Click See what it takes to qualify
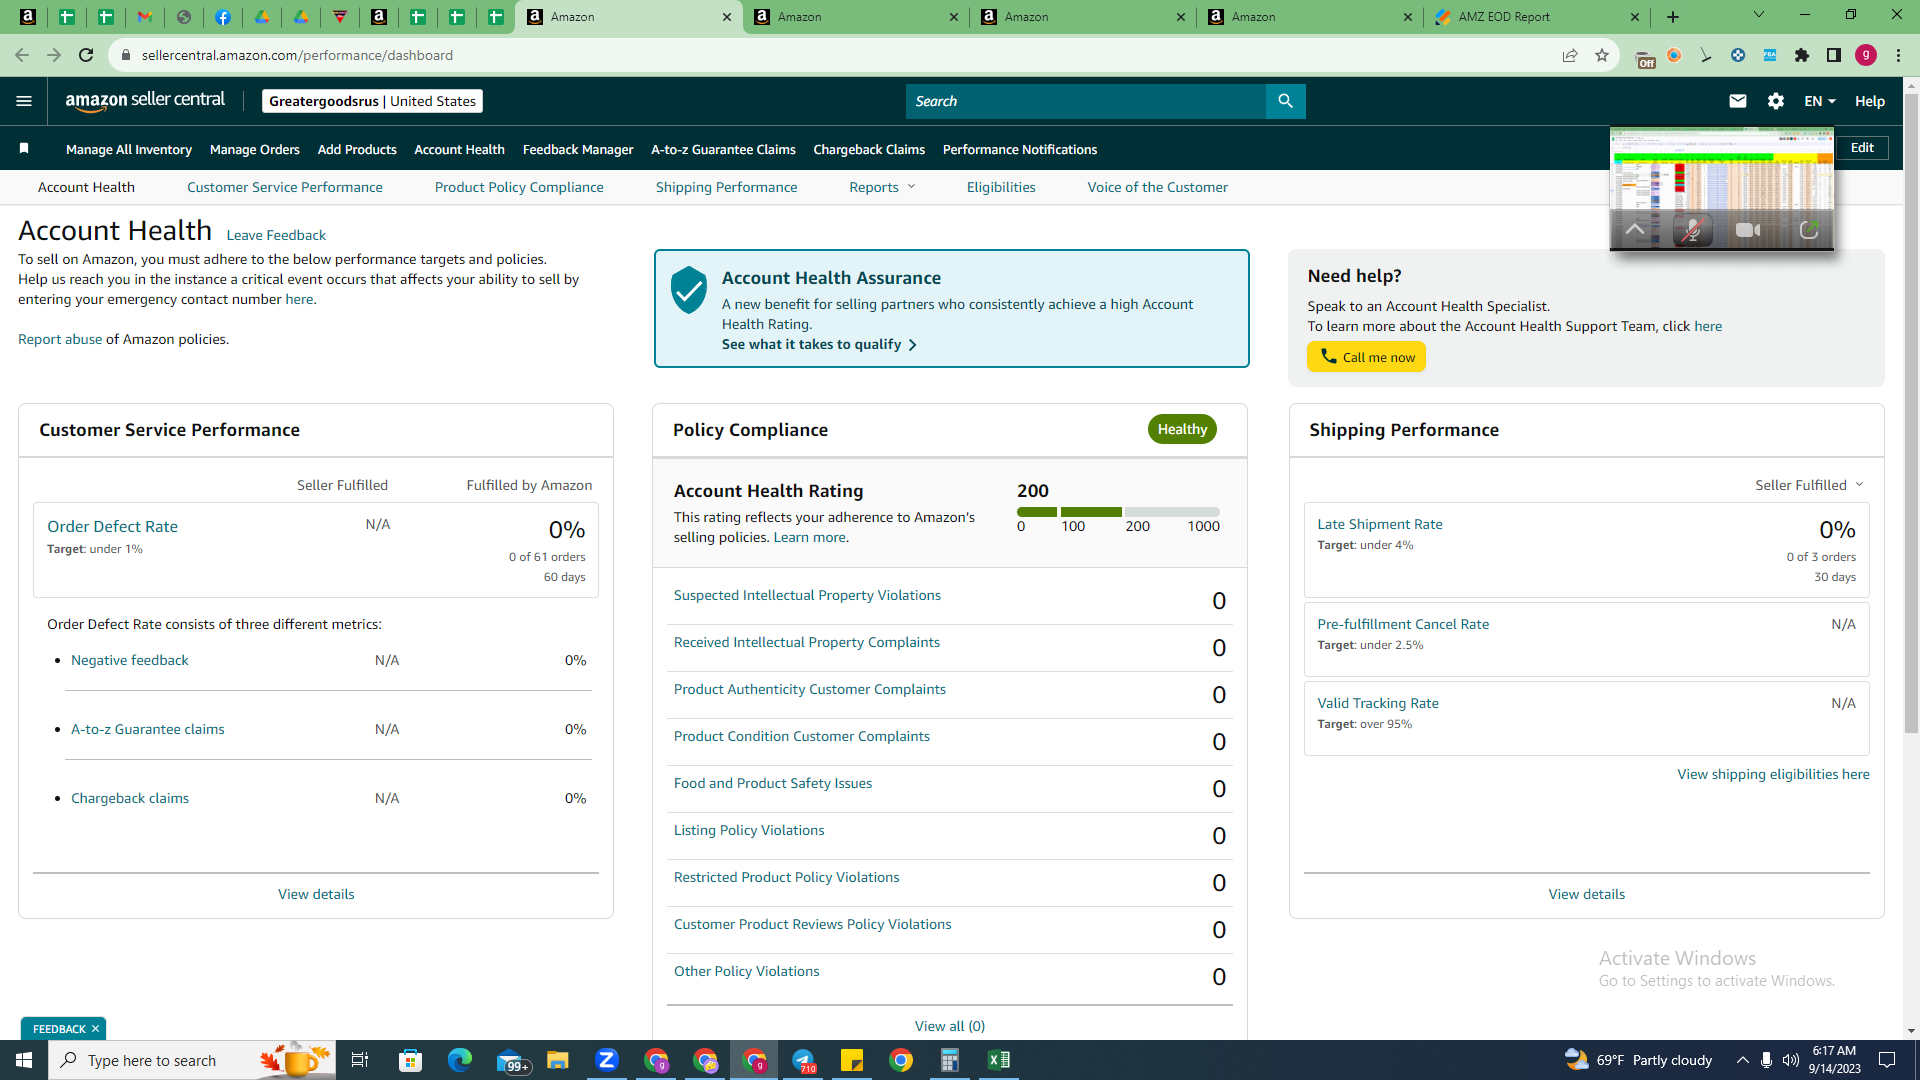Viewport: 1920px width, 1080px height. tap(819, 344)
